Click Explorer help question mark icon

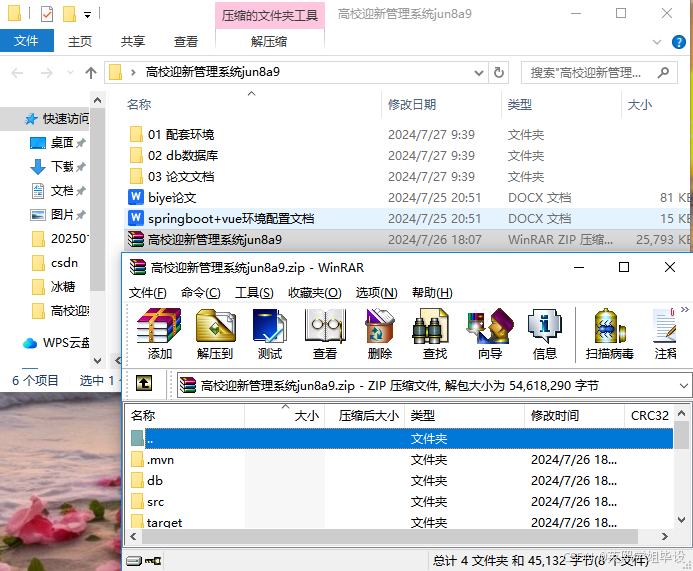[x=679, y=42]
